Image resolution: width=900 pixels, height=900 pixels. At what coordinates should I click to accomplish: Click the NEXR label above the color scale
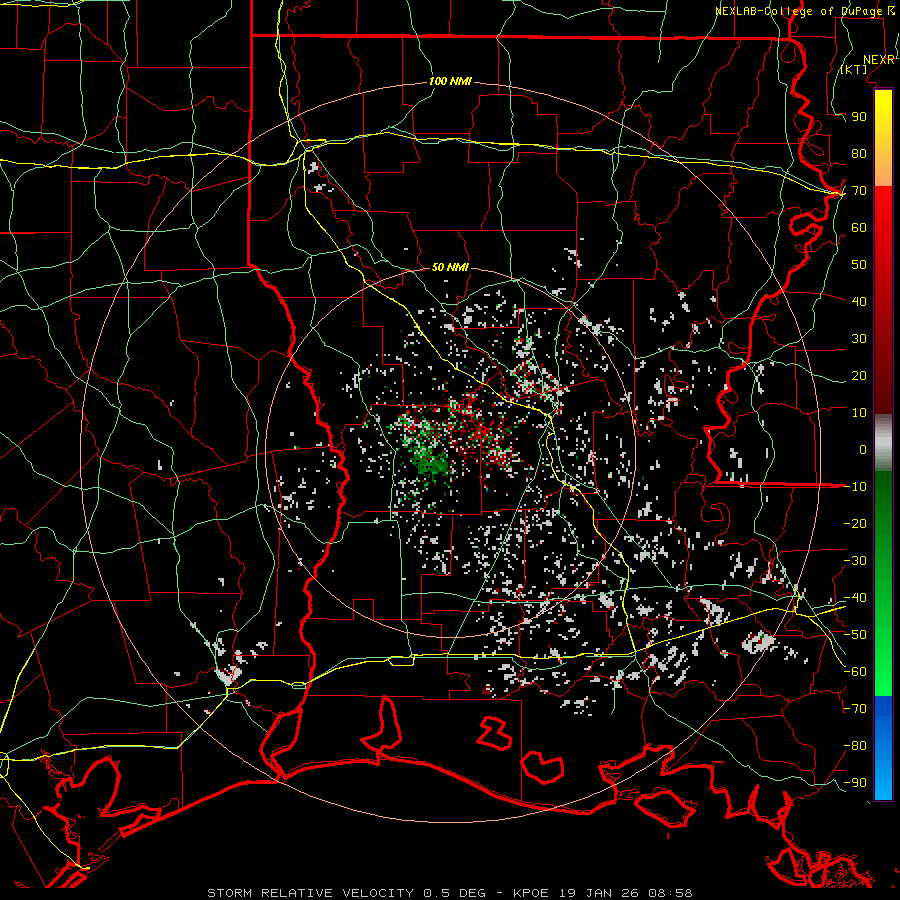[x=879, y=60]
